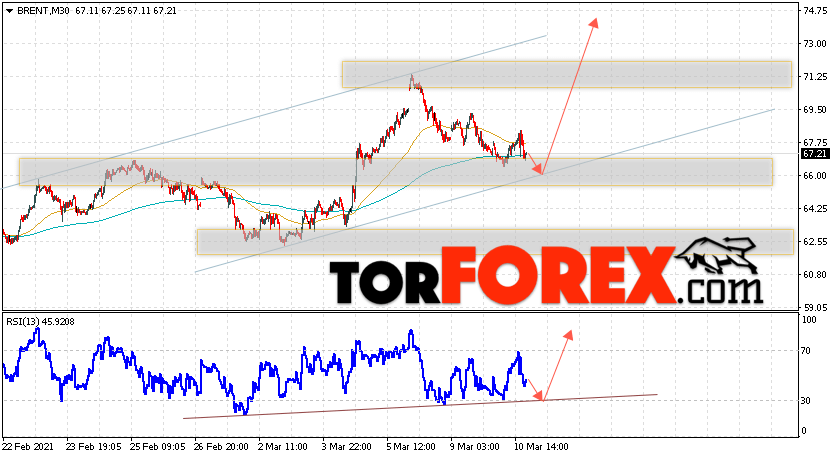
Task: Click the 71.25 price axis label
Action: click(815, 77)
